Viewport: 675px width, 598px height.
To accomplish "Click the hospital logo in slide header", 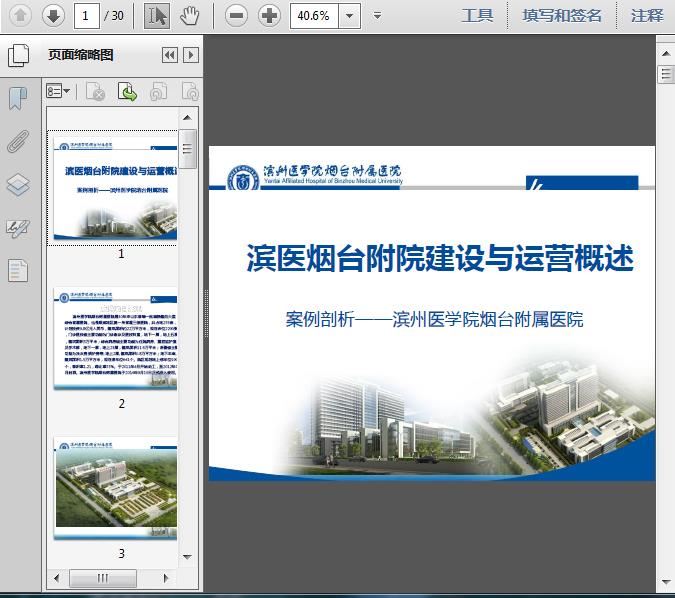I will tap(243, 178).
